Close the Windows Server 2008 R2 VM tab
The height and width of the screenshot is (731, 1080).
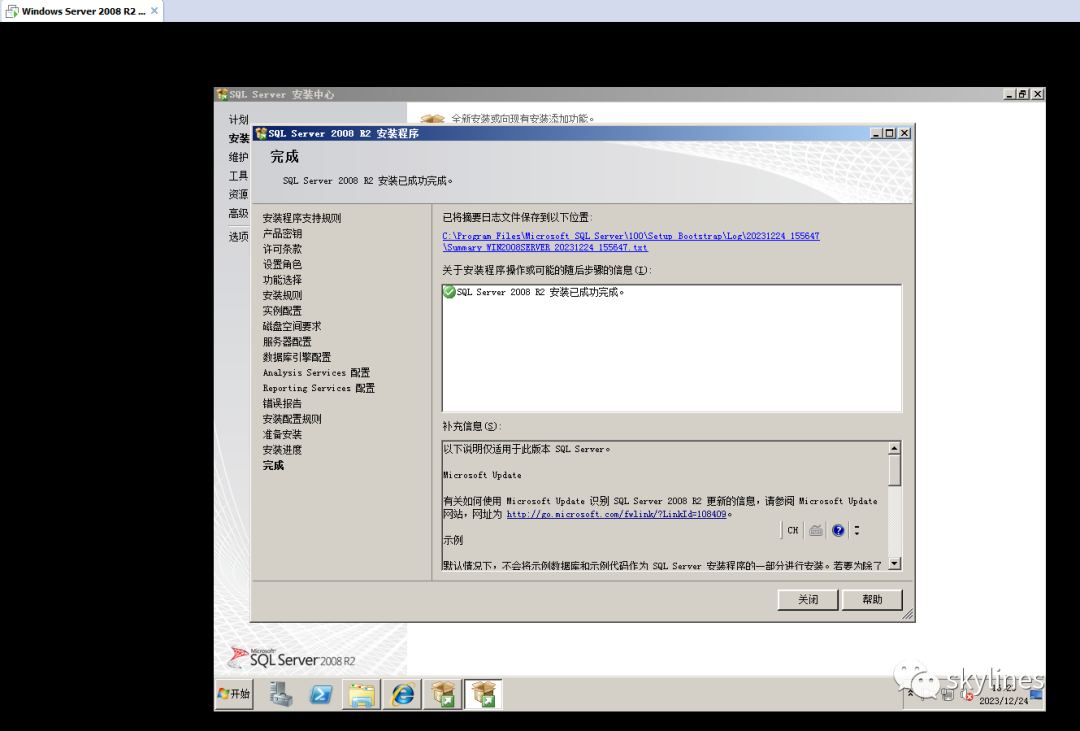pos(154,11)
